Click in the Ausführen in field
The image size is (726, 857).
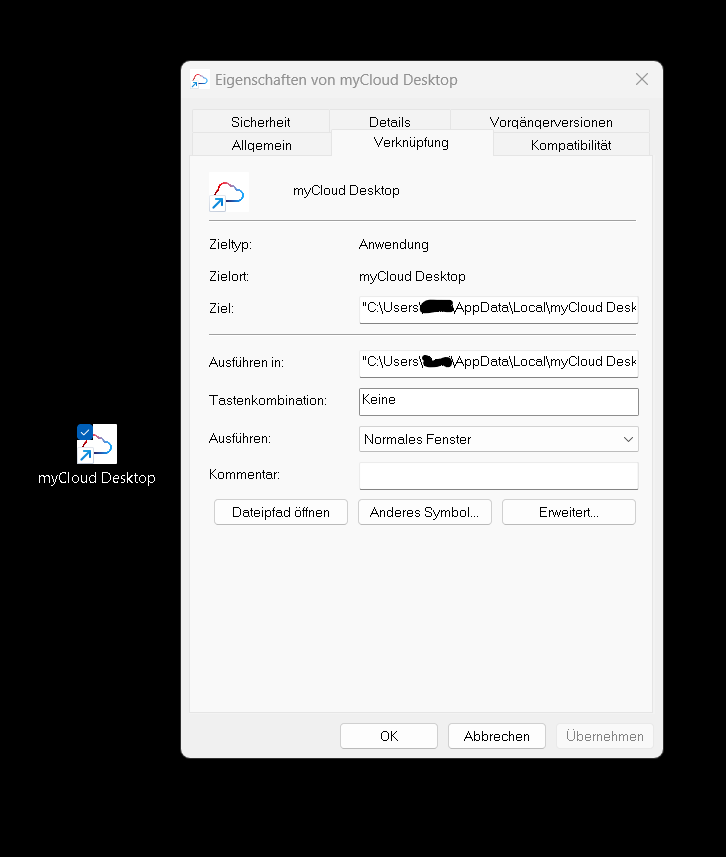(499, 363)
